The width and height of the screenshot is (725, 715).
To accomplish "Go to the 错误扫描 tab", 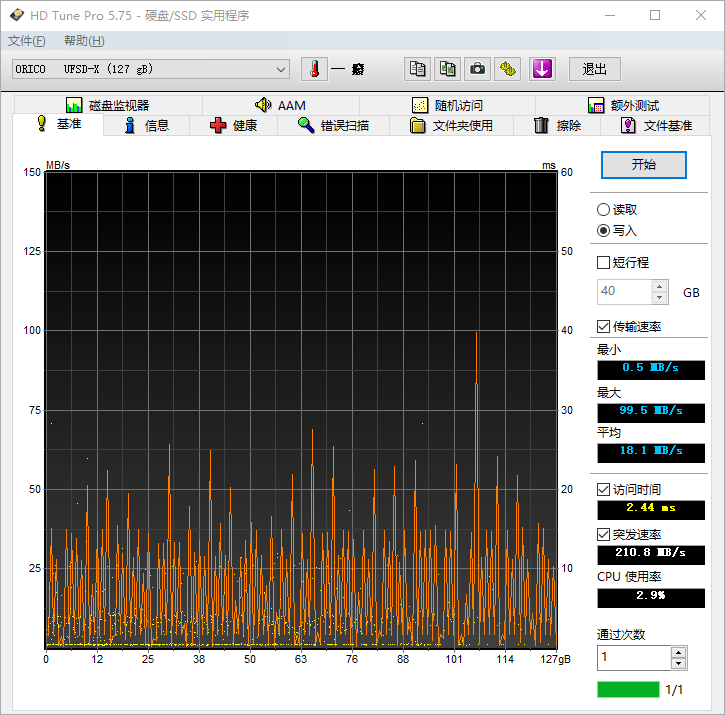I will (x=333, y=125).
